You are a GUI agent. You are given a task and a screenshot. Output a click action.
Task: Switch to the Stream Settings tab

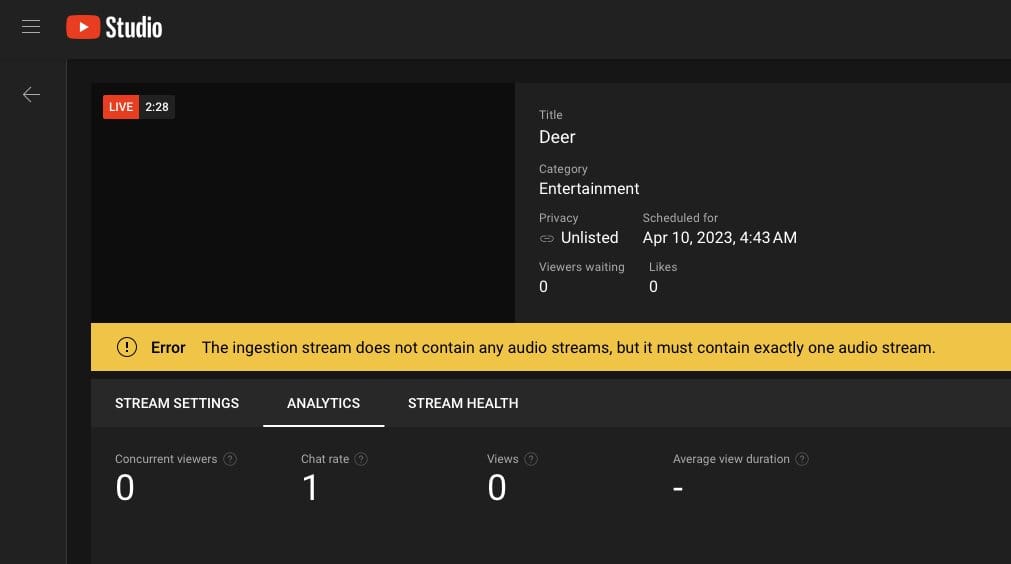click(x=177, y=403)
